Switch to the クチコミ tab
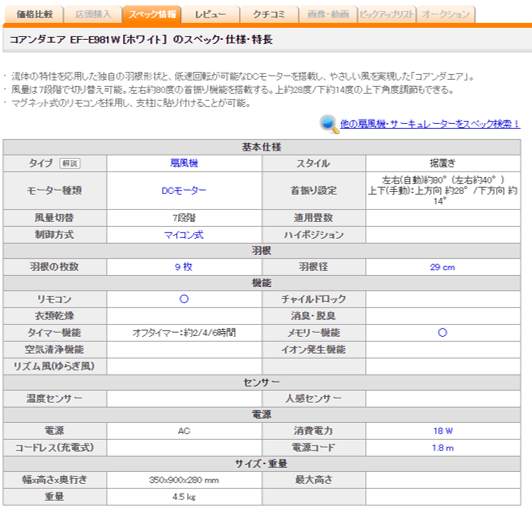 269,14
